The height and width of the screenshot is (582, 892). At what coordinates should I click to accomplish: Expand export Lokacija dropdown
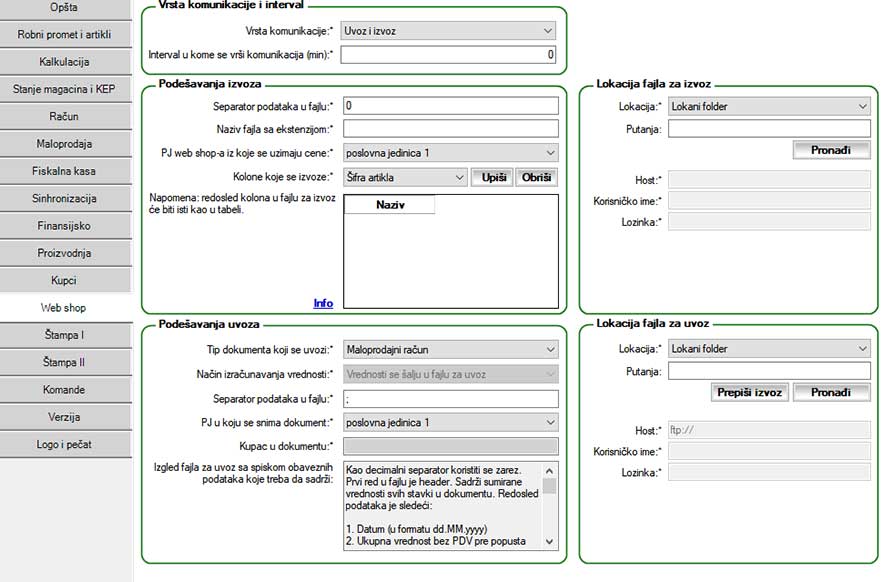[x=769, y=106]
